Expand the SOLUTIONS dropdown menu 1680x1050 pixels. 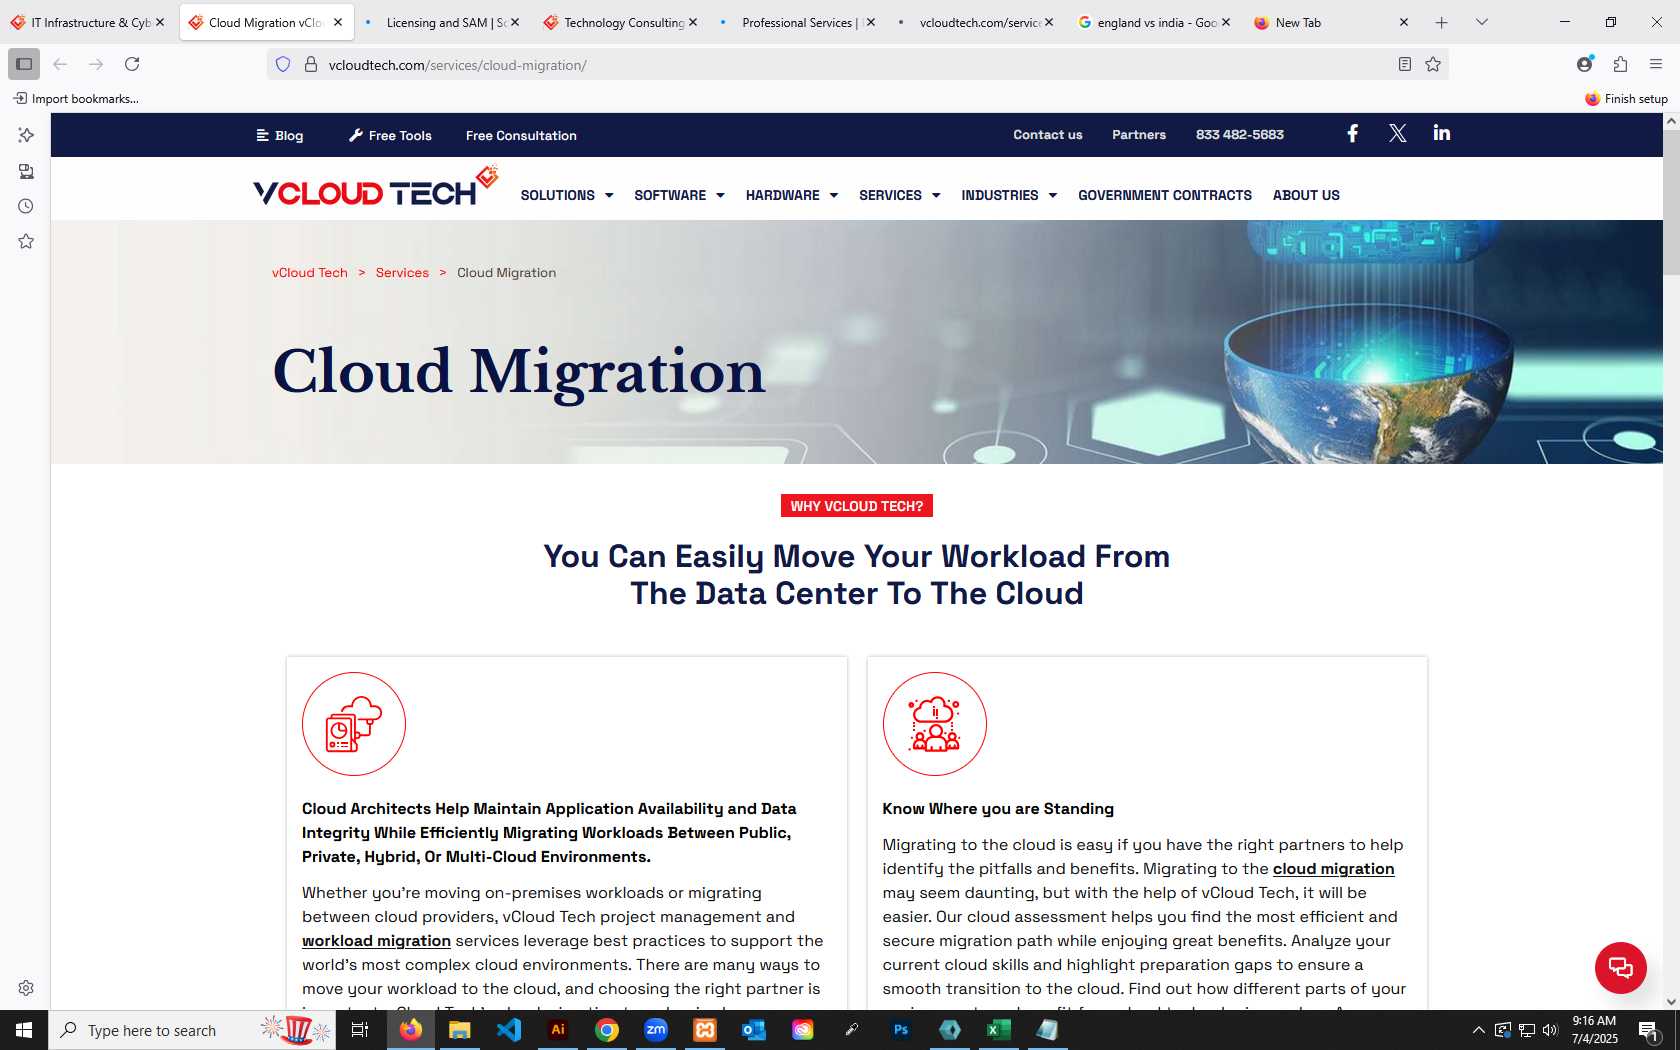pyautogui.click(x=566, y=195)
